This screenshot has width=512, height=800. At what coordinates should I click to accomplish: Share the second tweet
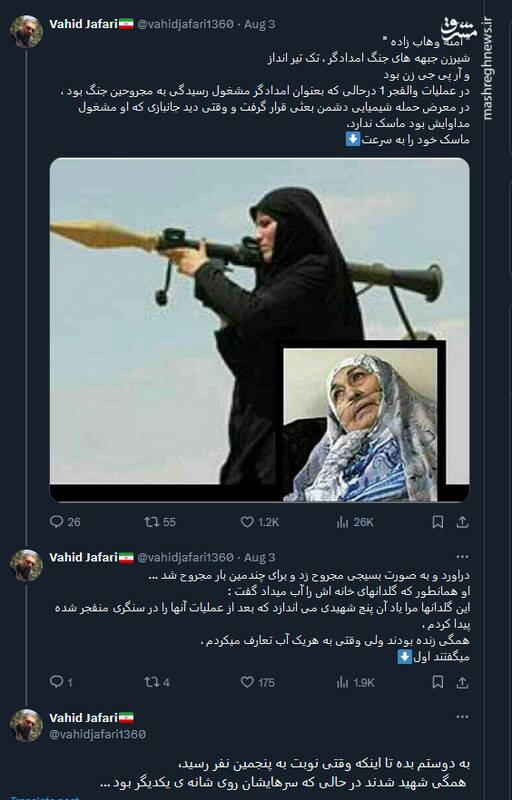click(462, 682)
